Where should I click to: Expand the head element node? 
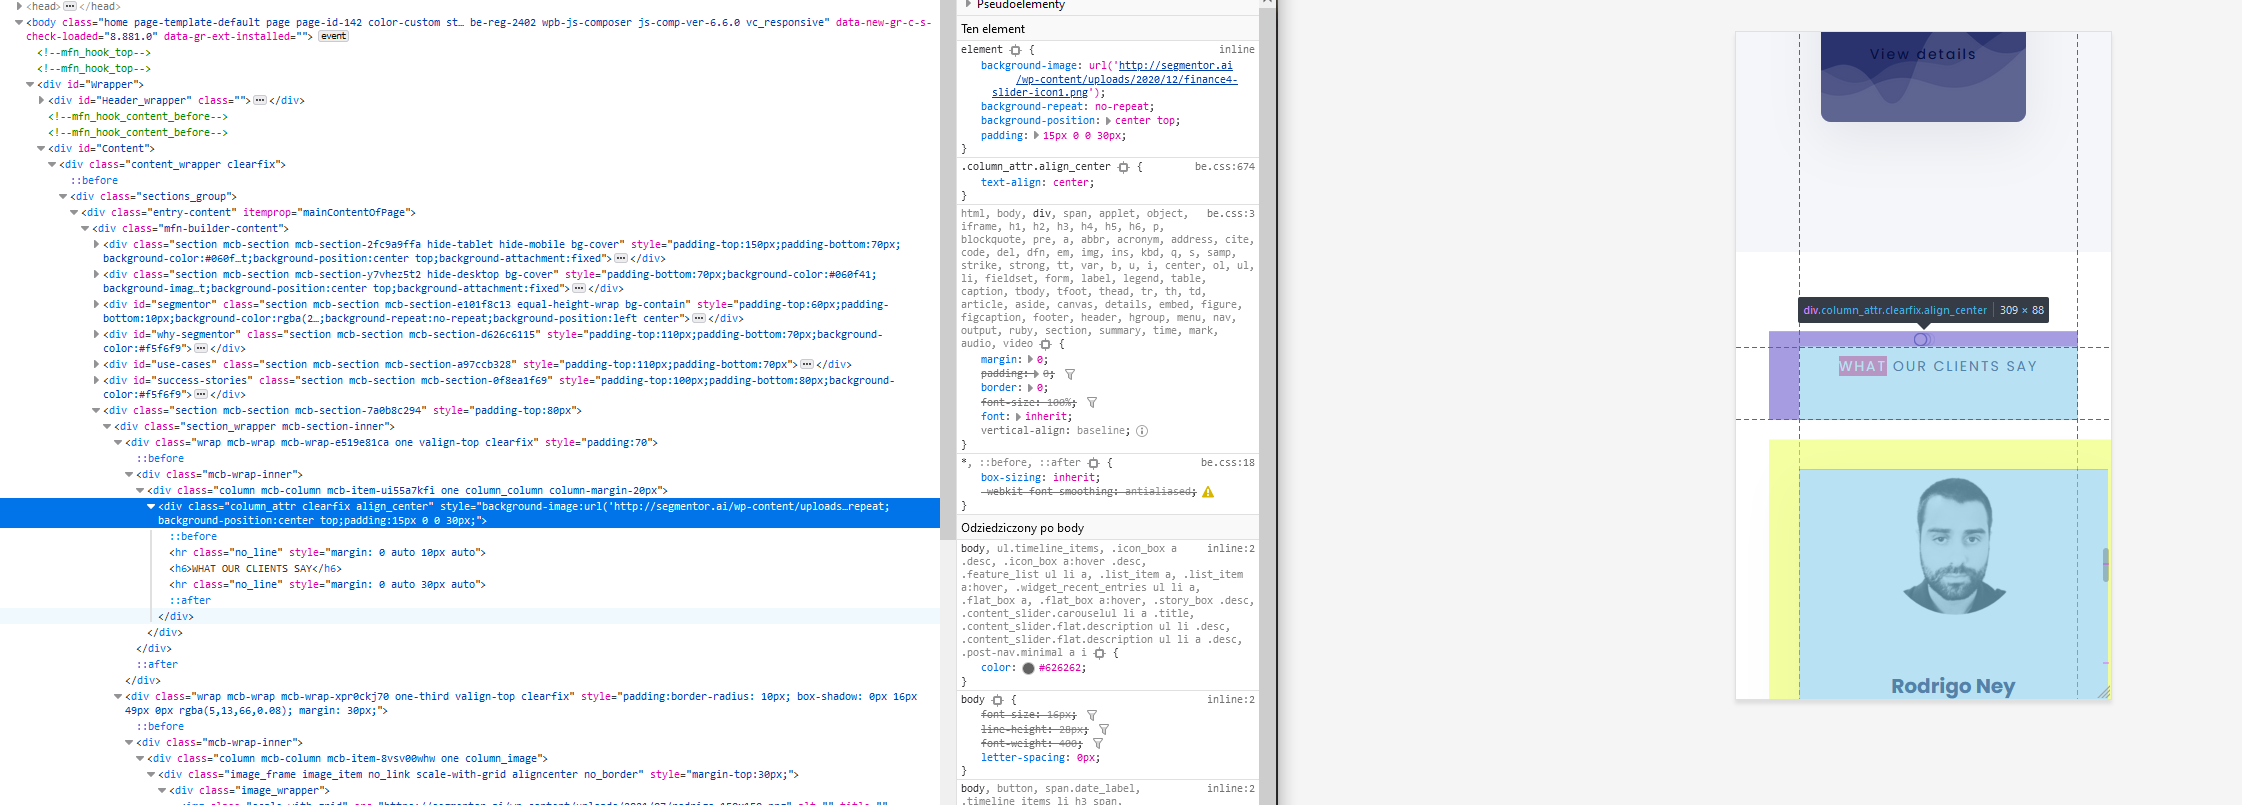[19, 6]
